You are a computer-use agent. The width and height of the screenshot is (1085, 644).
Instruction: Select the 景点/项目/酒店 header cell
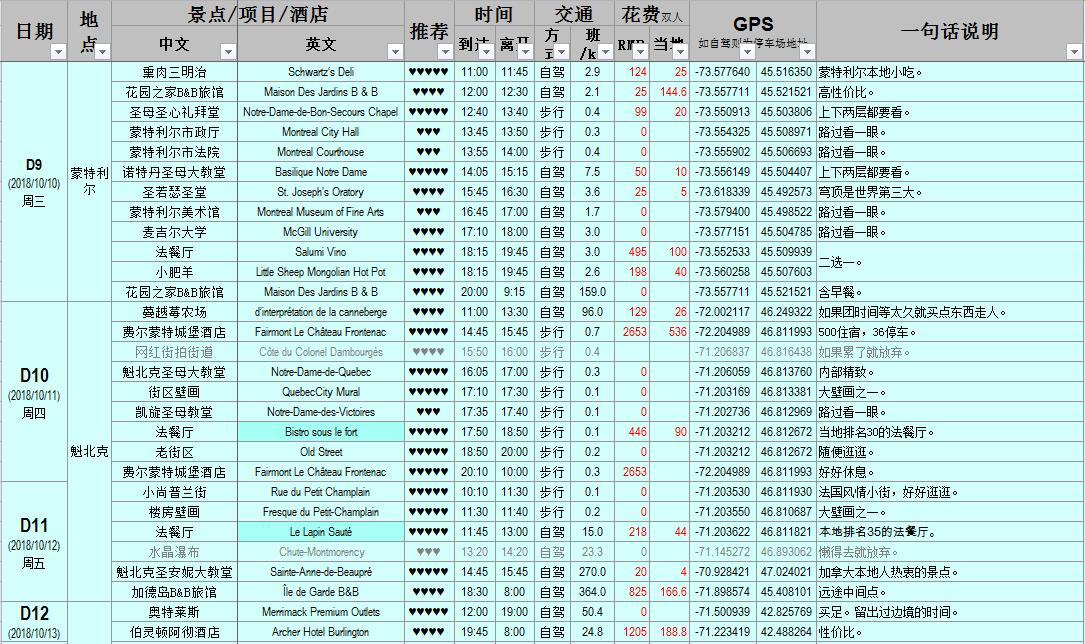258,14
